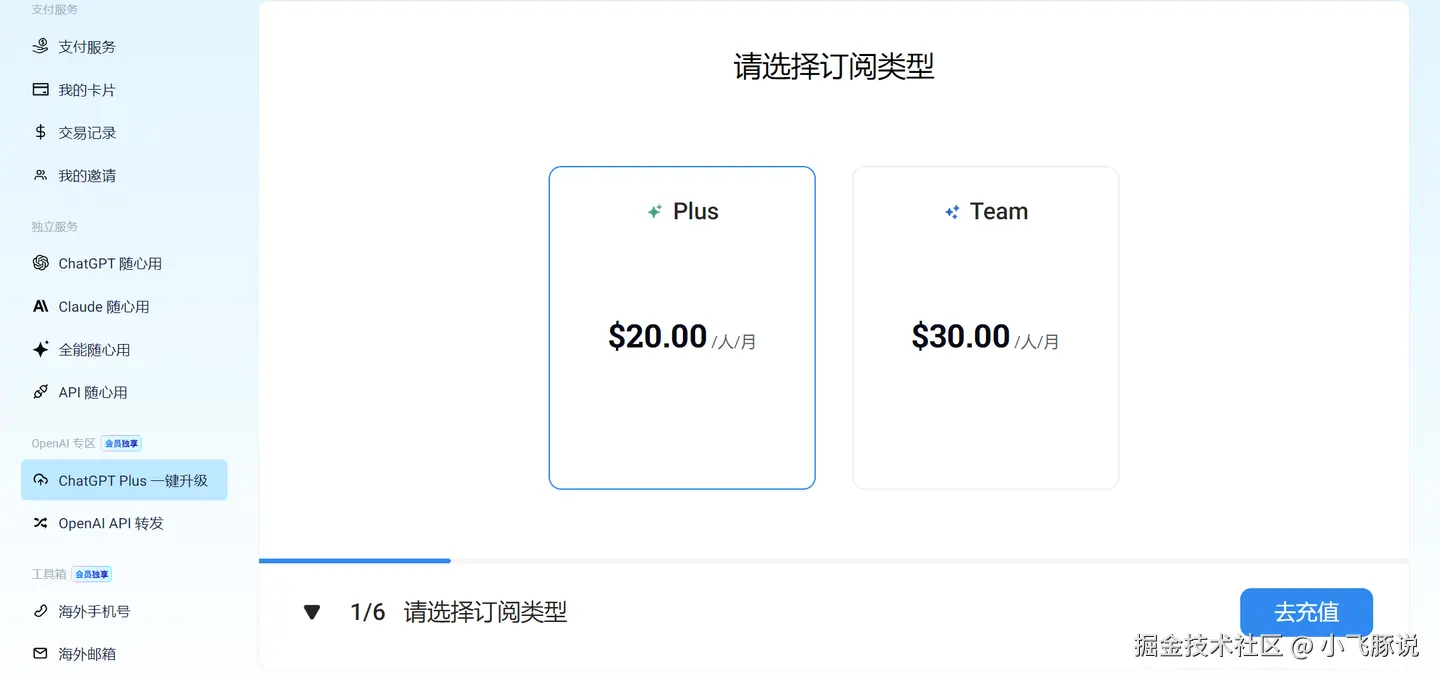Screen dimensions: 1440x680
Task: Click the blue step progress bar
Action: [354, 561]
